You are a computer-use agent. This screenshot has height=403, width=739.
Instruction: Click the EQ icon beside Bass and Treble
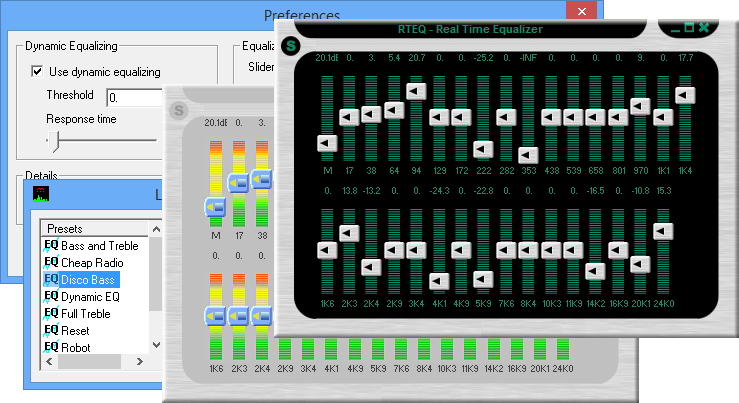pyautogui.click(x=52, y=245)
